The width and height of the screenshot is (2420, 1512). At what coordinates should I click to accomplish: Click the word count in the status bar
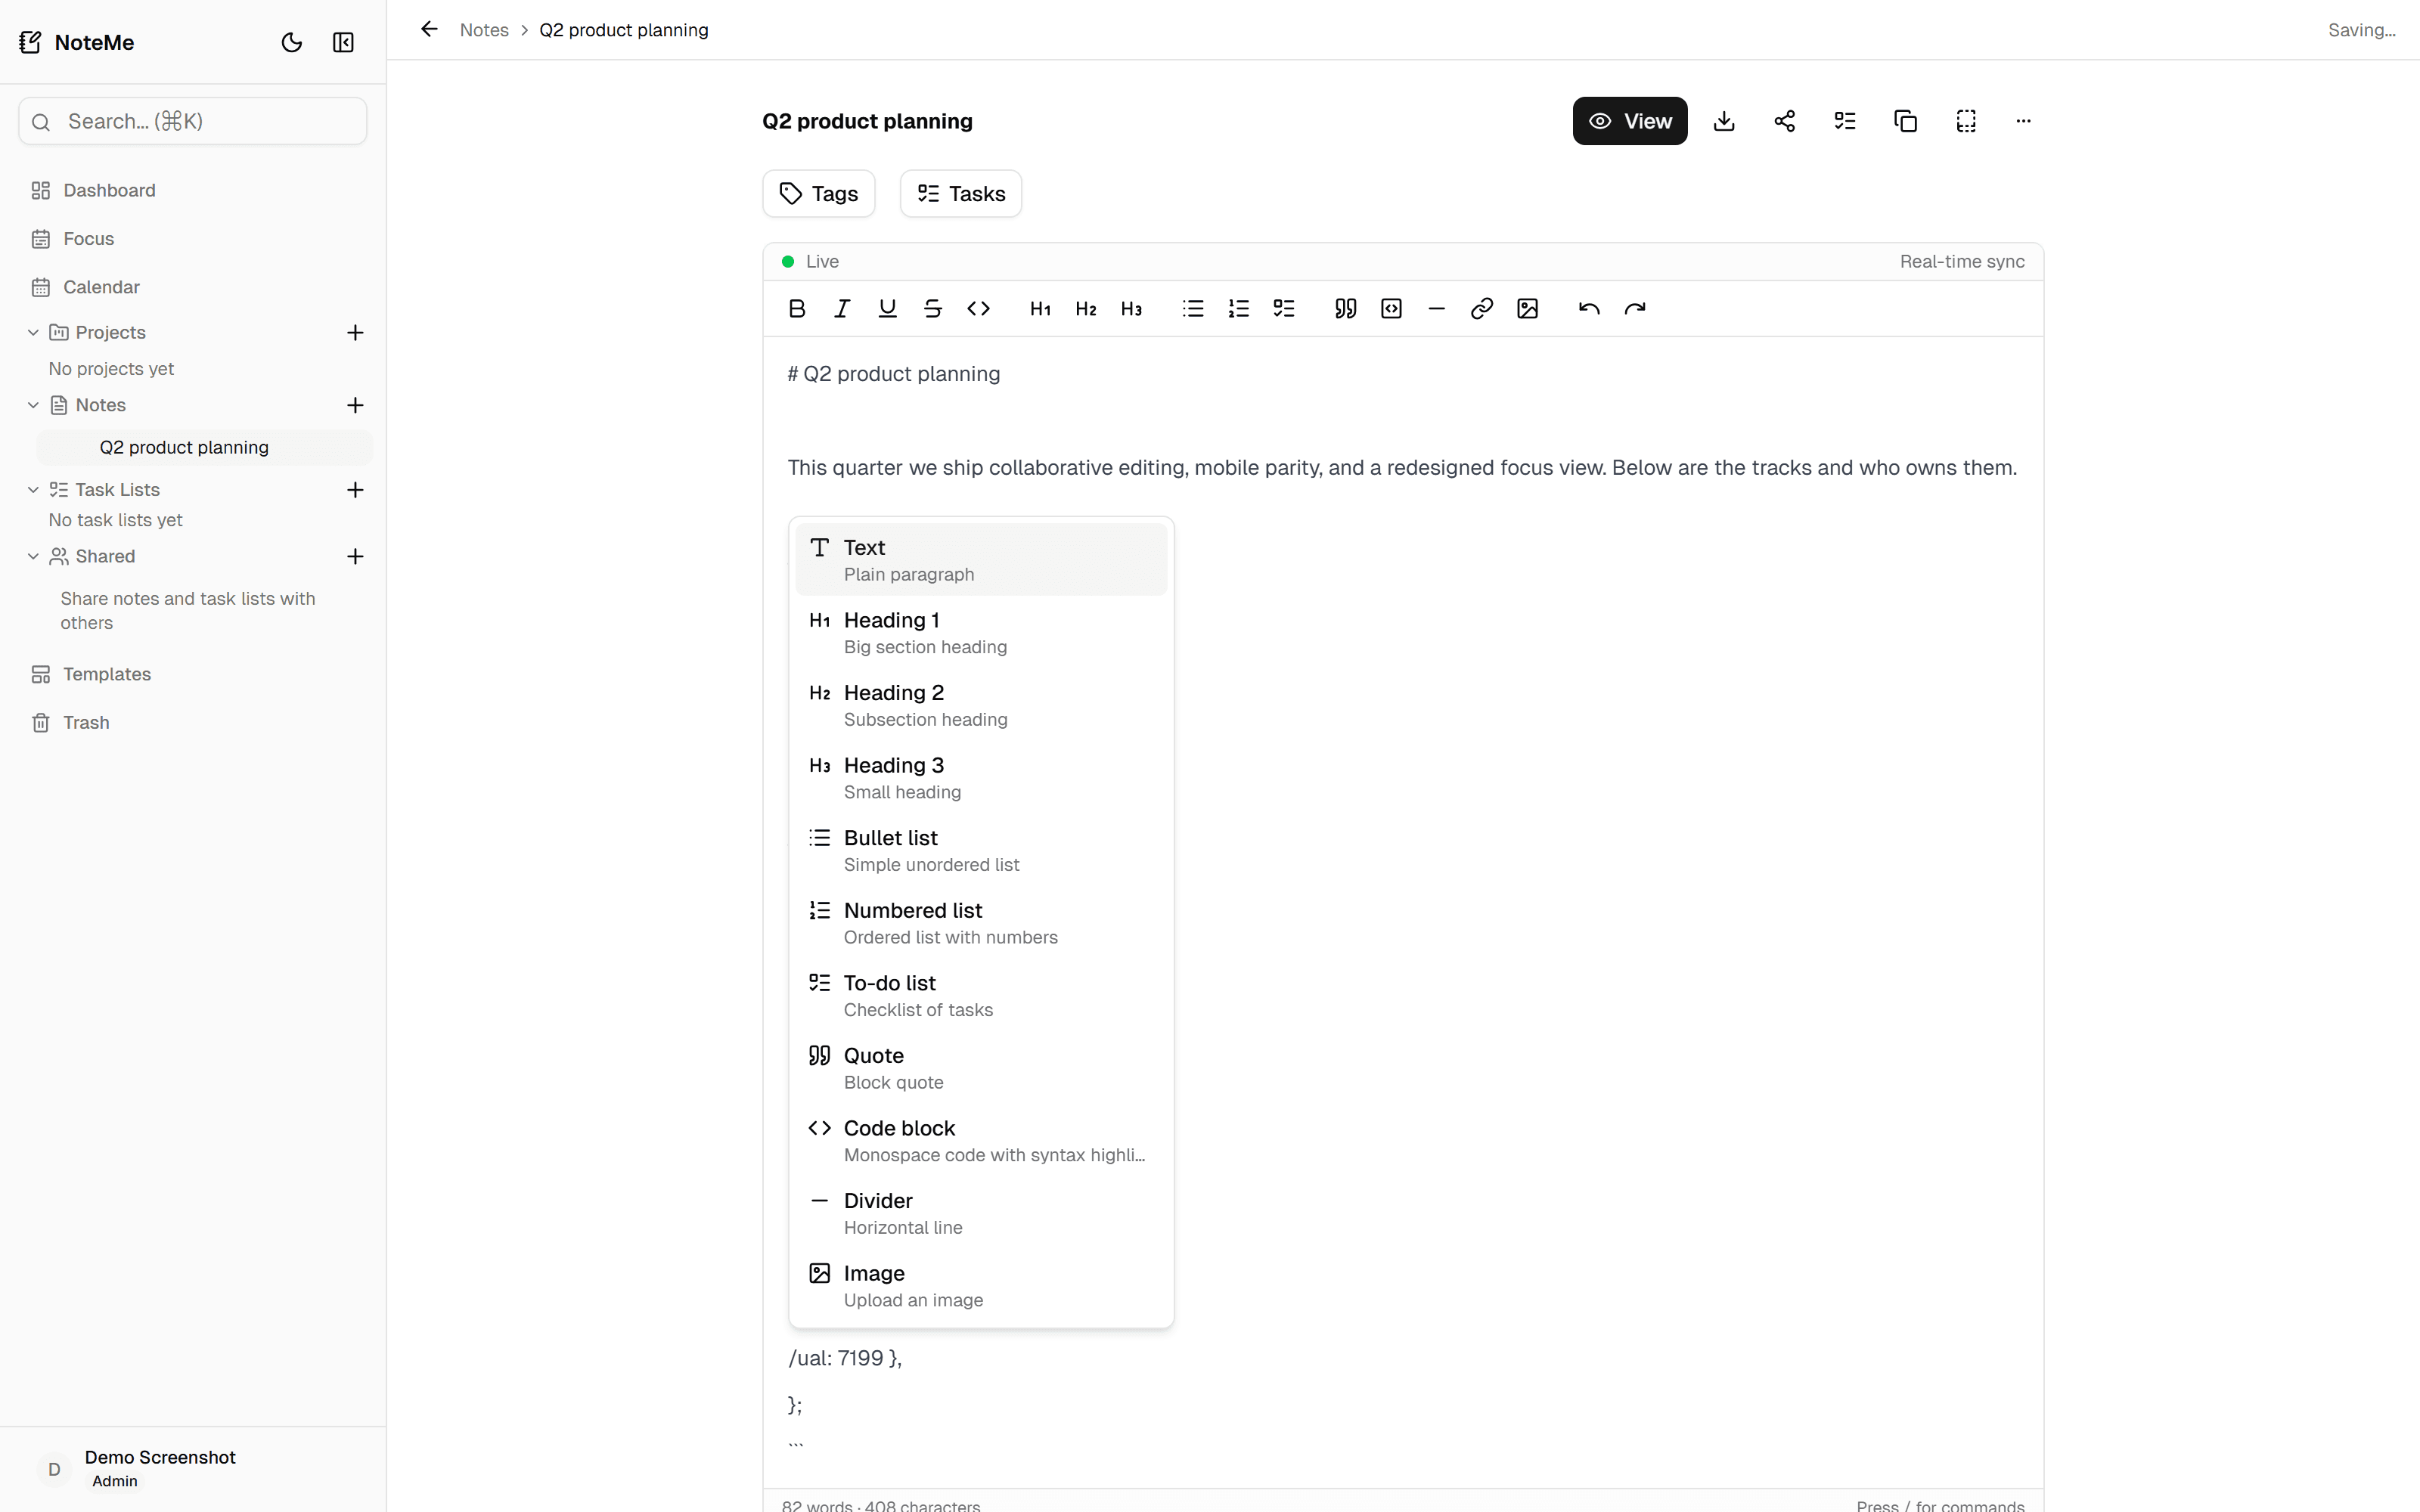tap(882, 1505)
